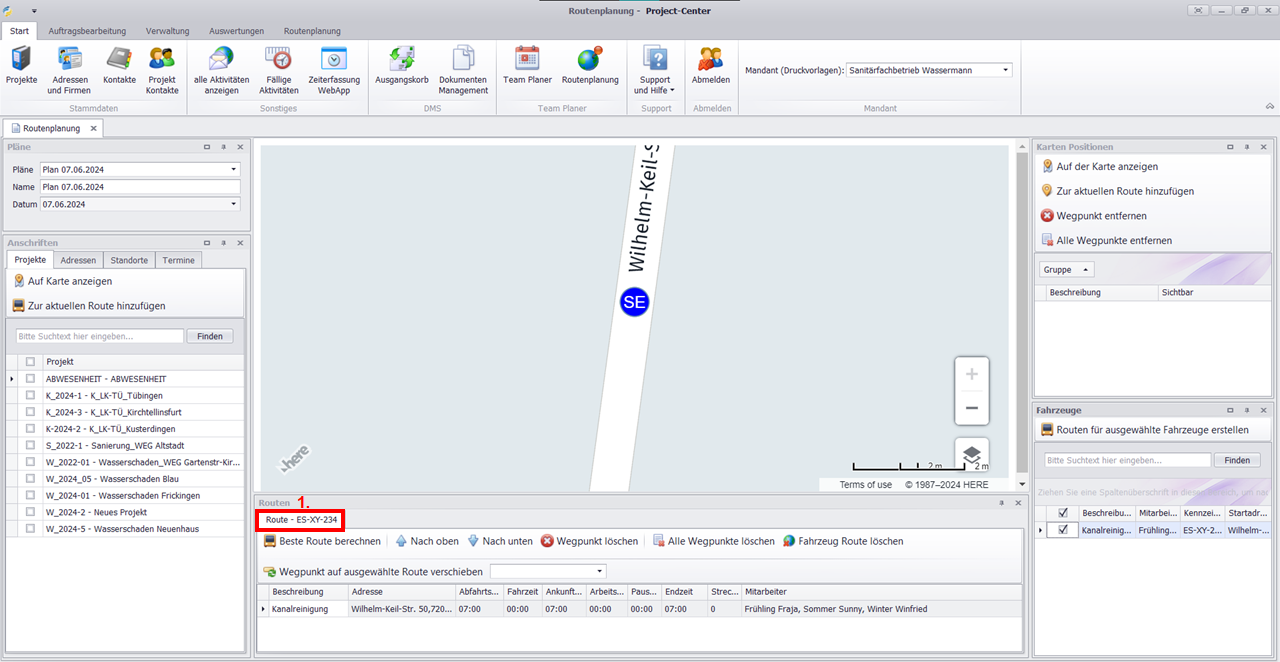This screenshot has height=662, width=1280.
Task: Click the project search text field
Action: click(100, 336)
